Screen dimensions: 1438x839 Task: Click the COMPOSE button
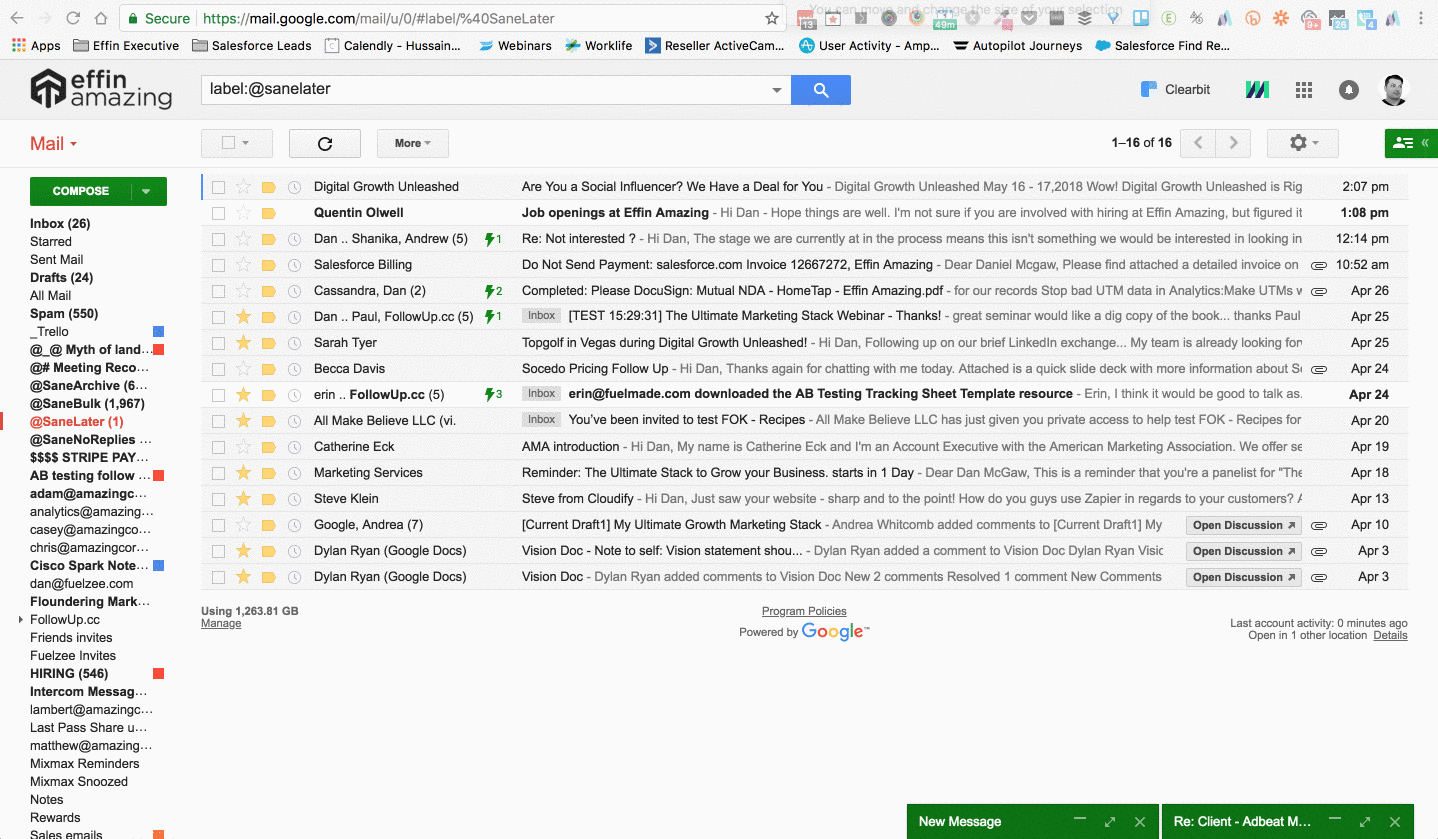81,191
